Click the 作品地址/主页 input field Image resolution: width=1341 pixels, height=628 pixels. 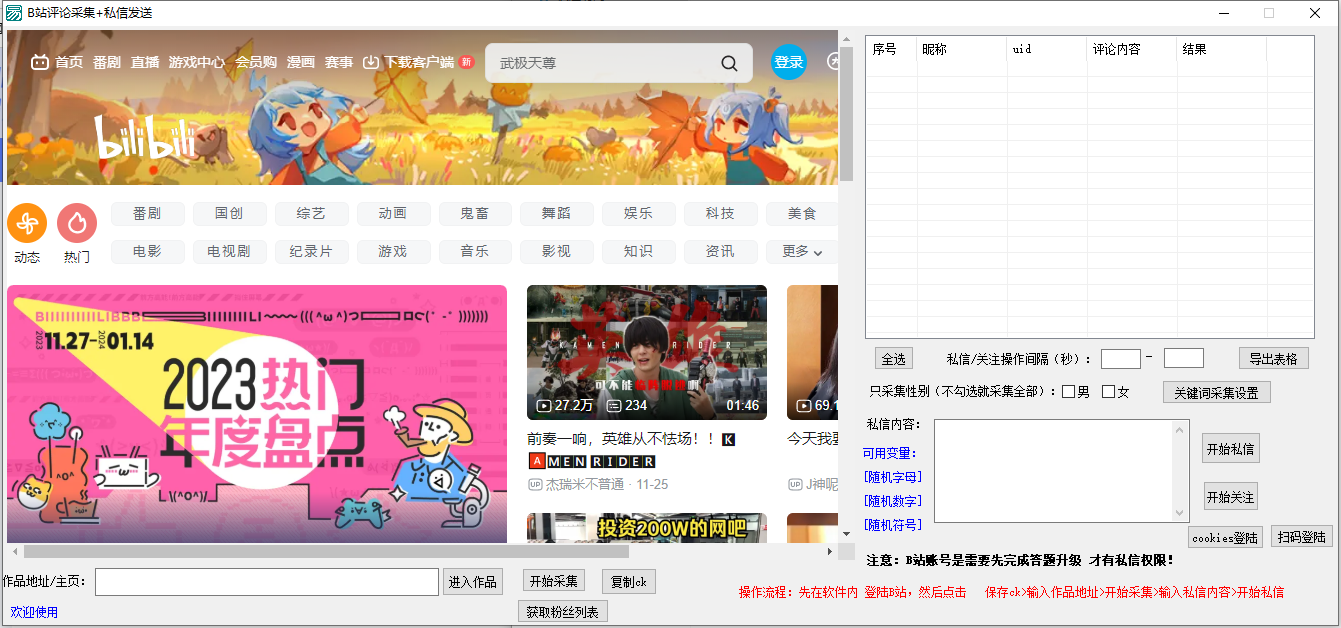(x=265, y=581)
